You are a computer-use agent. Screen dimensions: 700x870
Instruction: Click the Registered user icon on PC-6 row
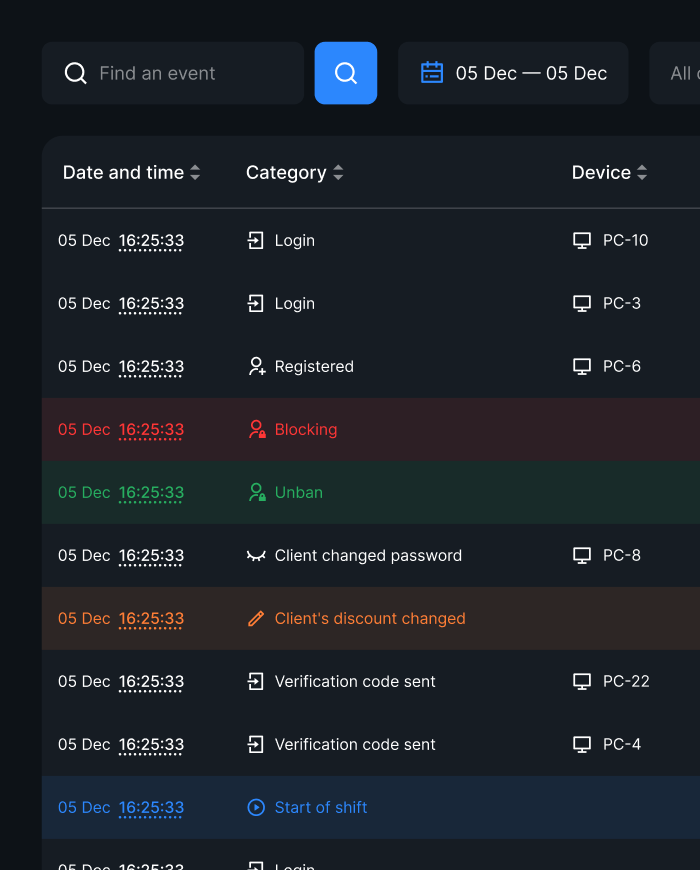[256, 366]
